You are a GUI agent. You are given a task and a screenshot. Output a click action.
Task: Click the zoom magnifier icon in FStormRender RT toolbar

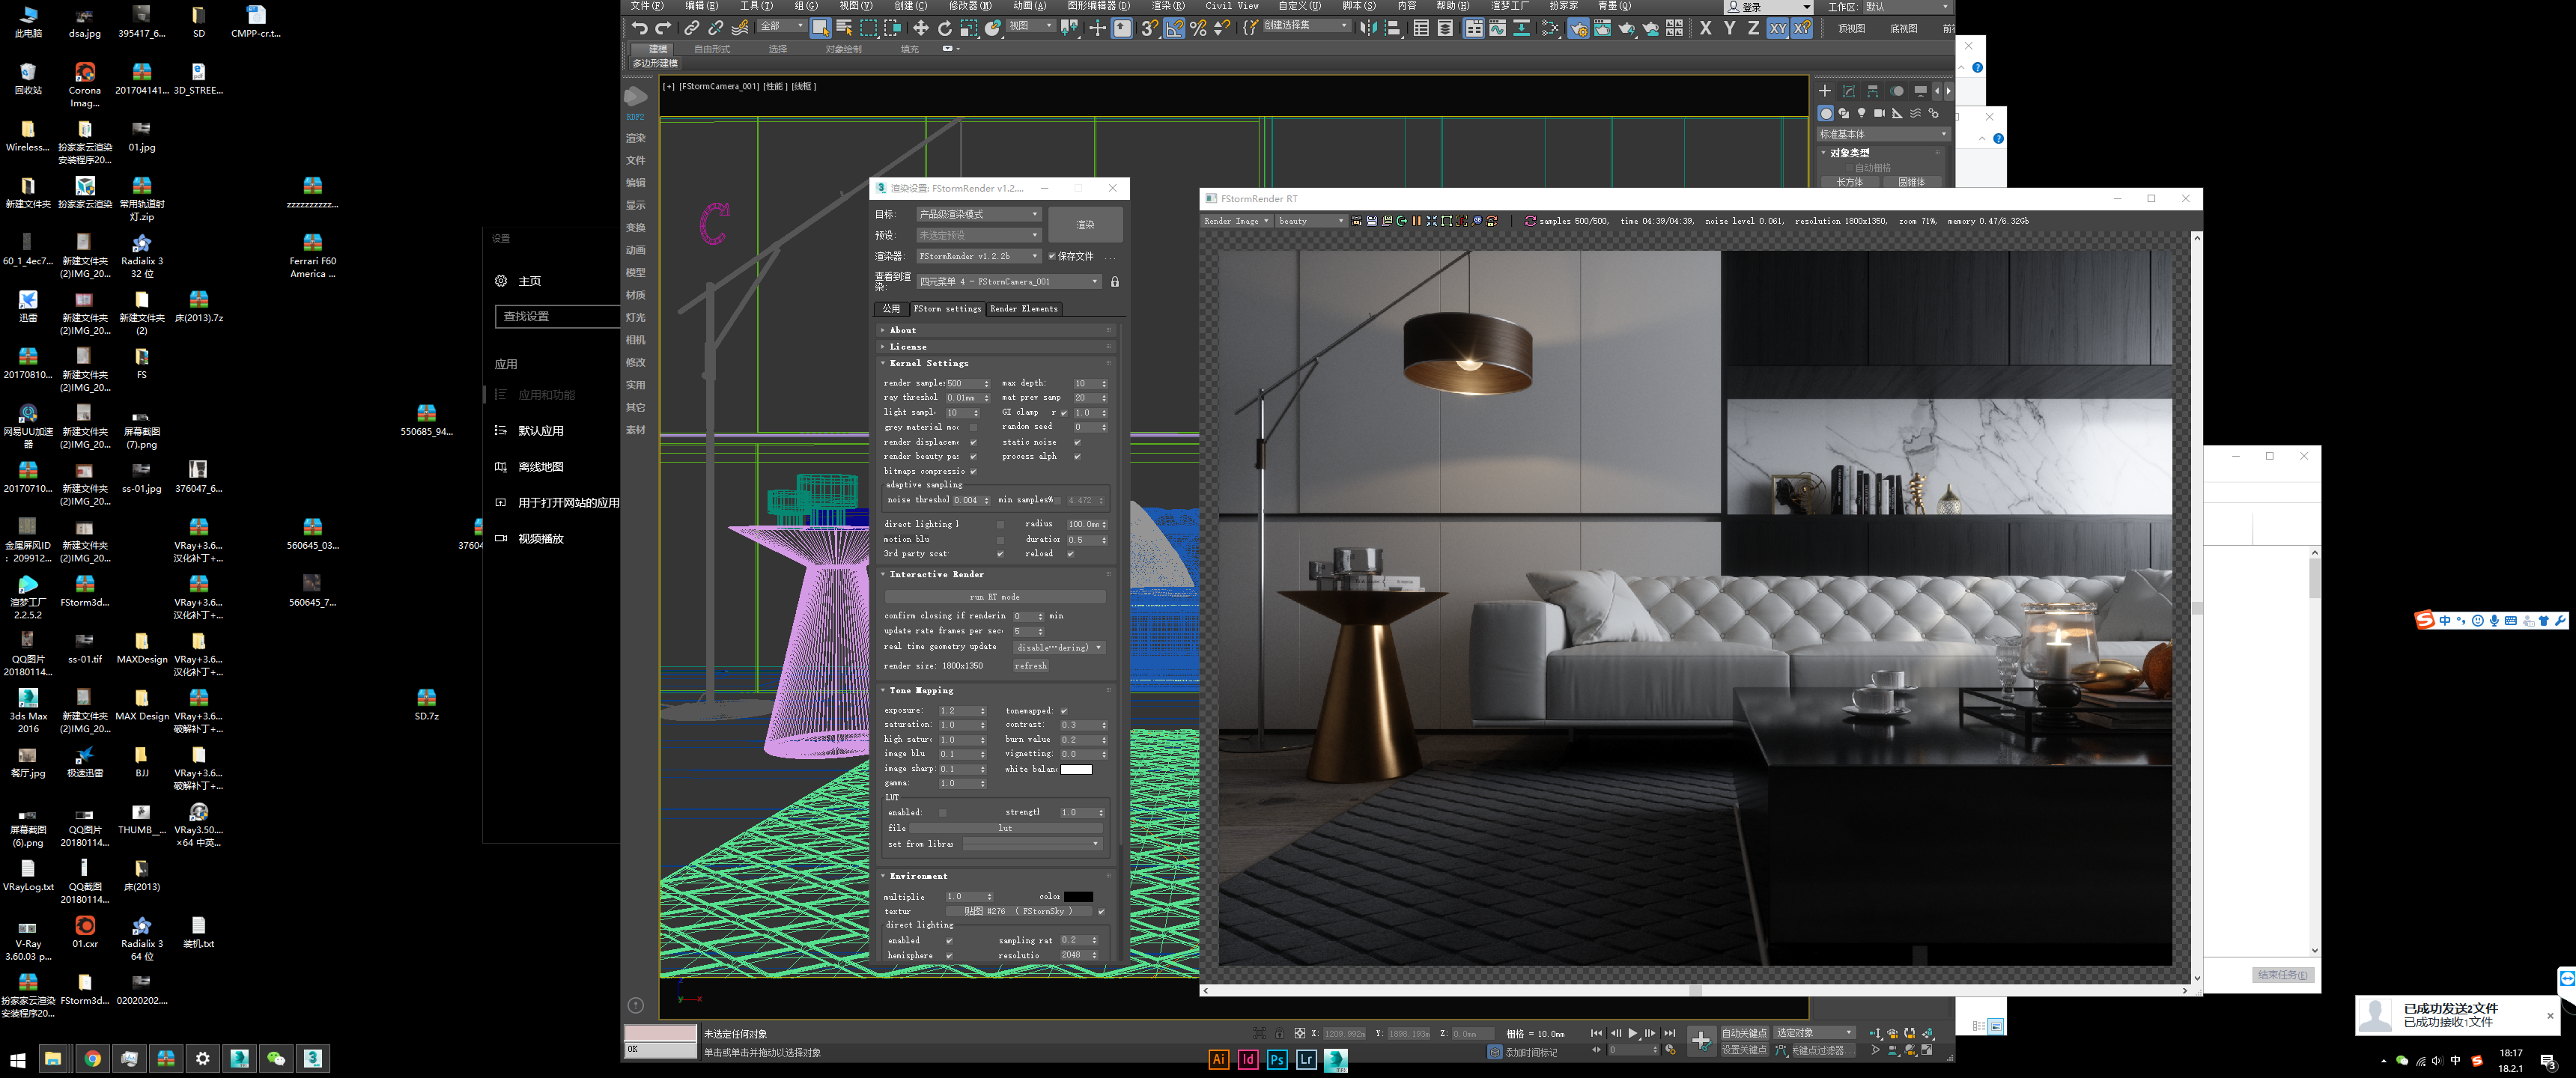(1477, 221)
